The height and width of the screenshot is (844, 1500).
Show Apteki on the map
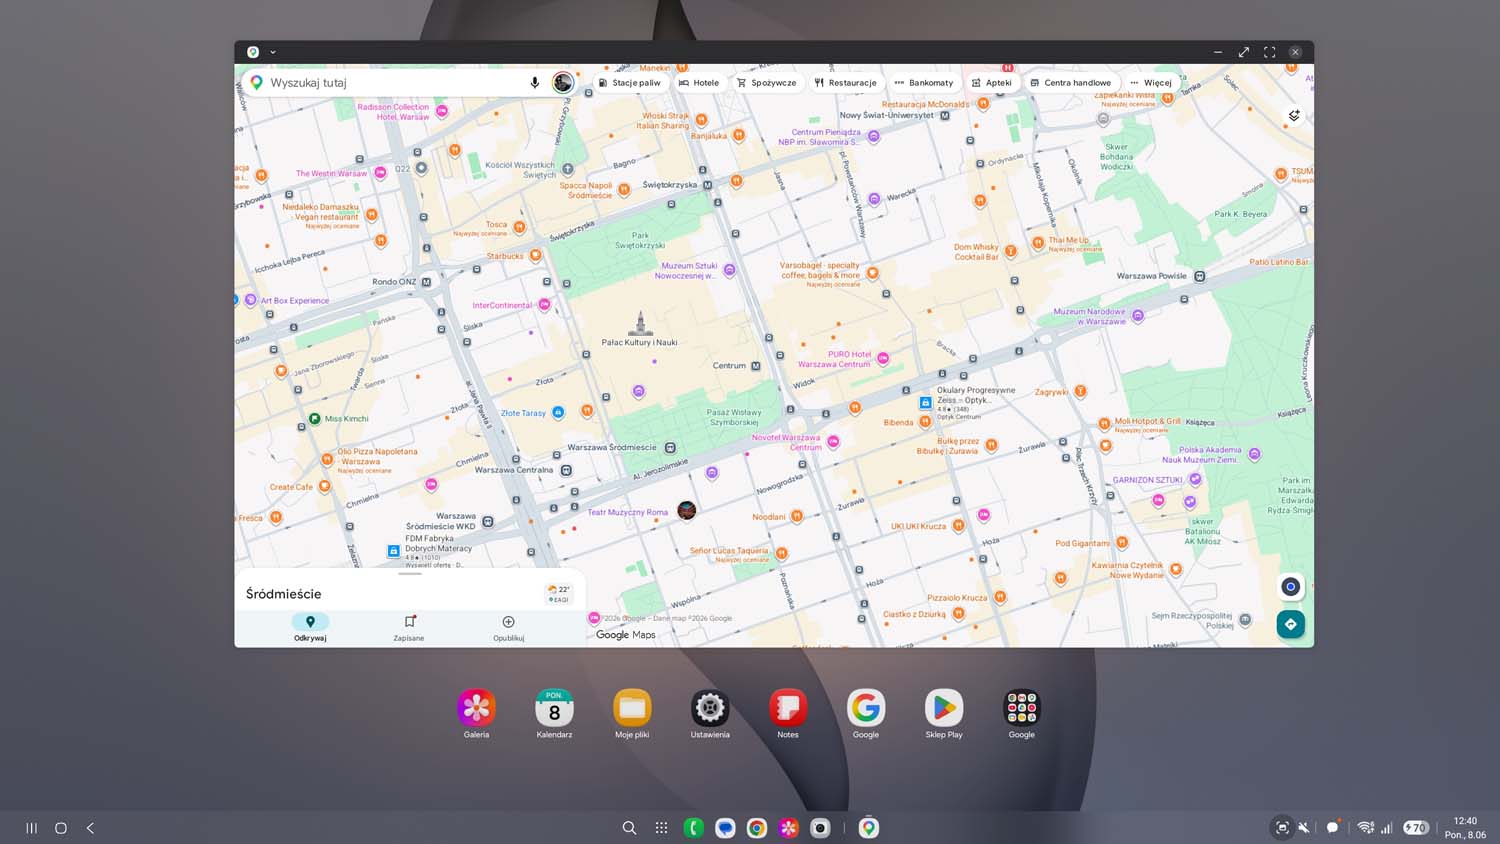click(x=992, y=83)
